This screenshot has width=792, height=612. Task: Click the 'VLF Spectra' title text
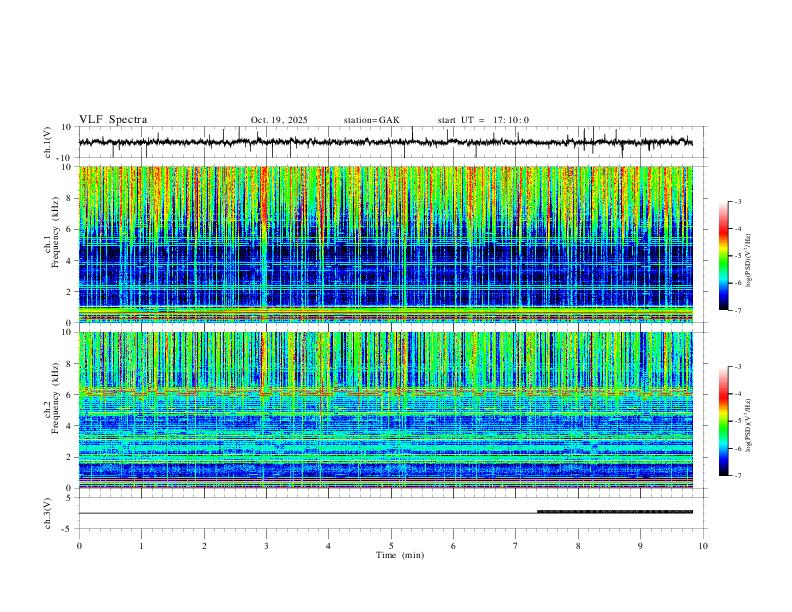[x=113, y=120]
